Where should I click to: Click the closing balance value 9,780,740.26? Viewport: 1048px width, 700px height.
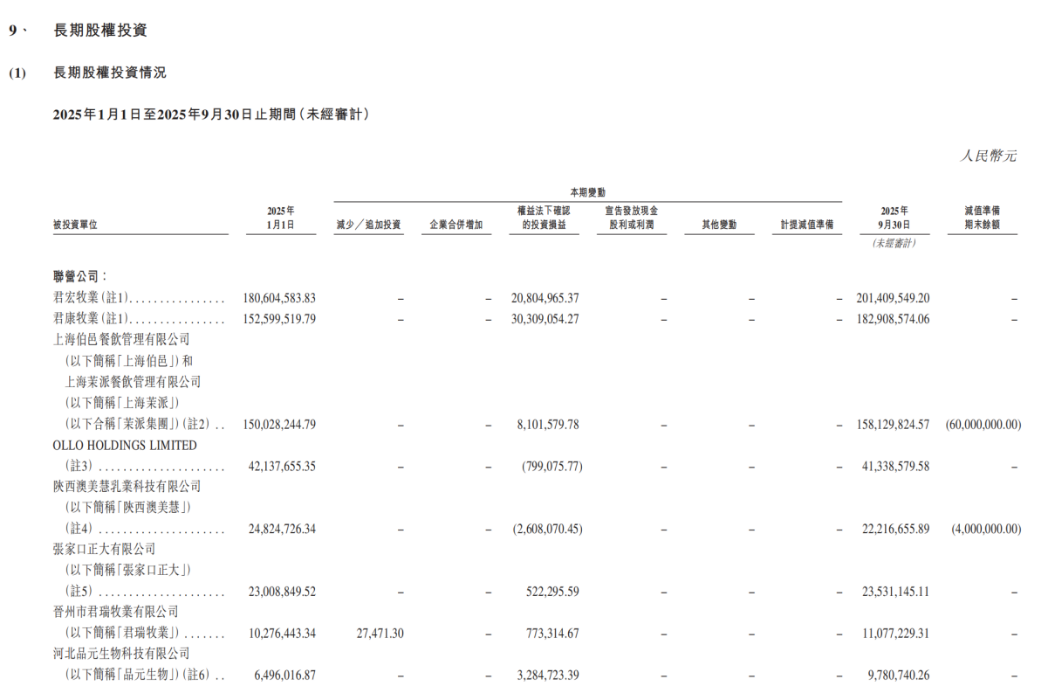point(895,675)
